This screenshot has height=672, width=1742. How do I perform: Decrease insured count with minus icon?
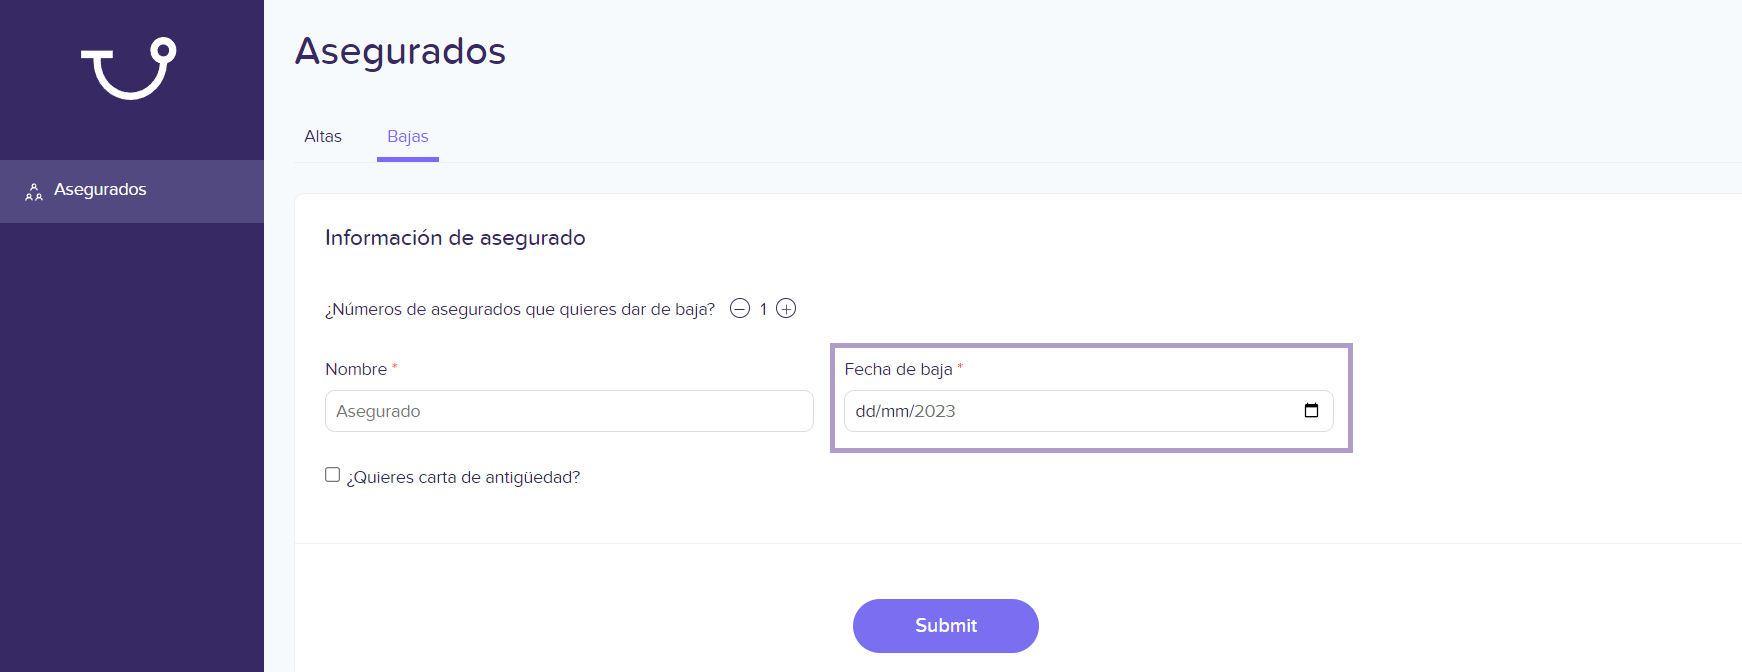point(740,308)
